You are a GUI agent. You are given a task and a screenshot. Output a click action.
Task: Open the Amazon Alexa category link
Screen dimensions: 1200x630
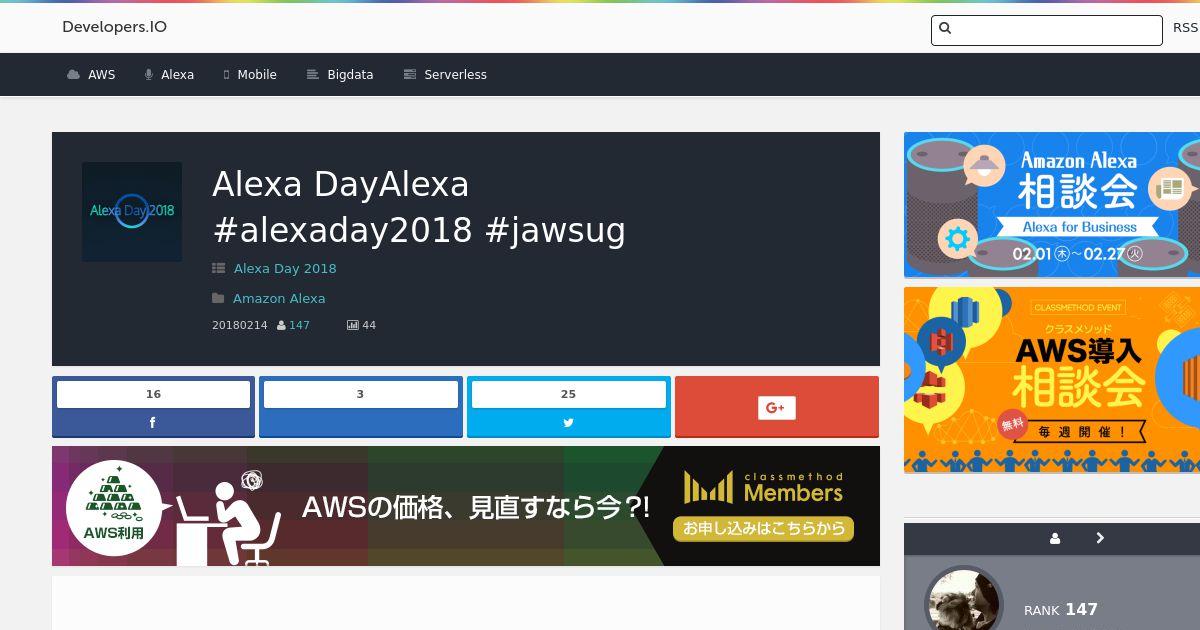click(x=279, y=298)
